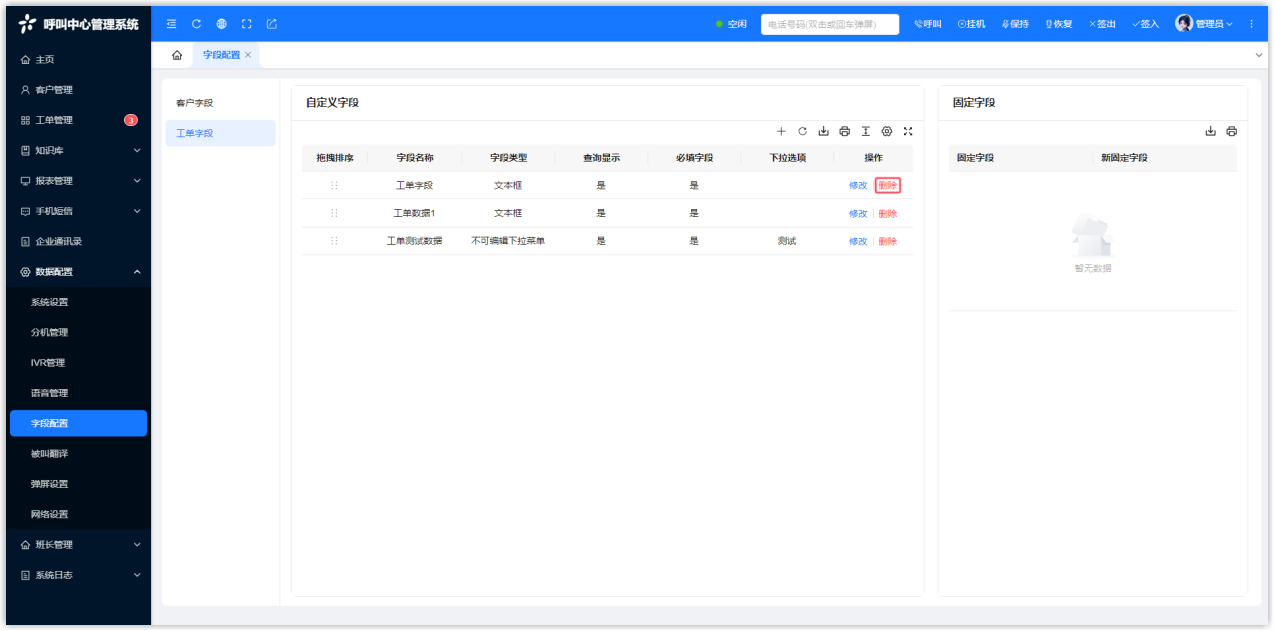Refresh the 自定义字段 table with the reload icon
Viewport: 1274px width, 631px height.
click(x=802, y=132)
